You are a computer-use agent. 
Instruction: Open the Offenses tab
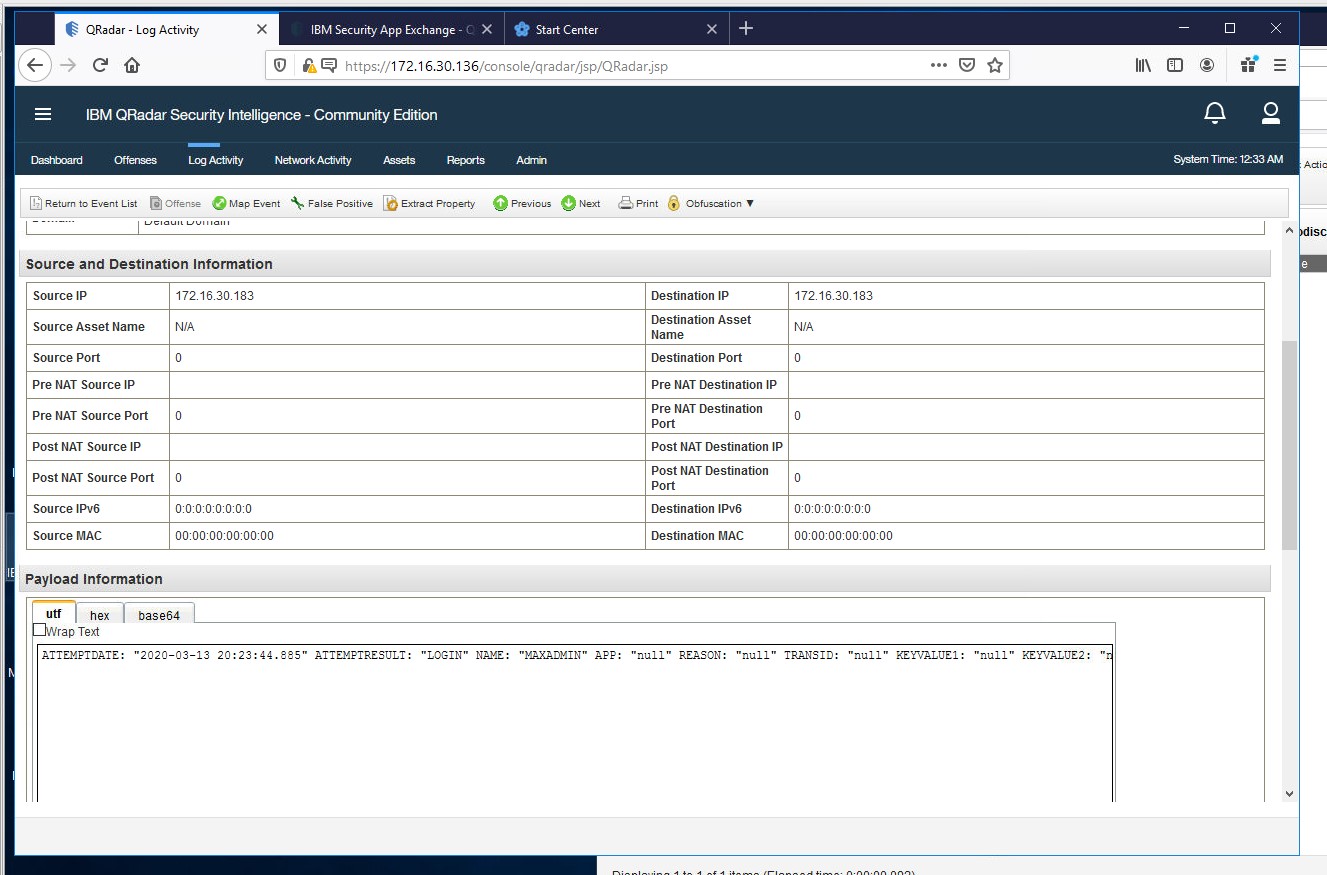point(135,160)
